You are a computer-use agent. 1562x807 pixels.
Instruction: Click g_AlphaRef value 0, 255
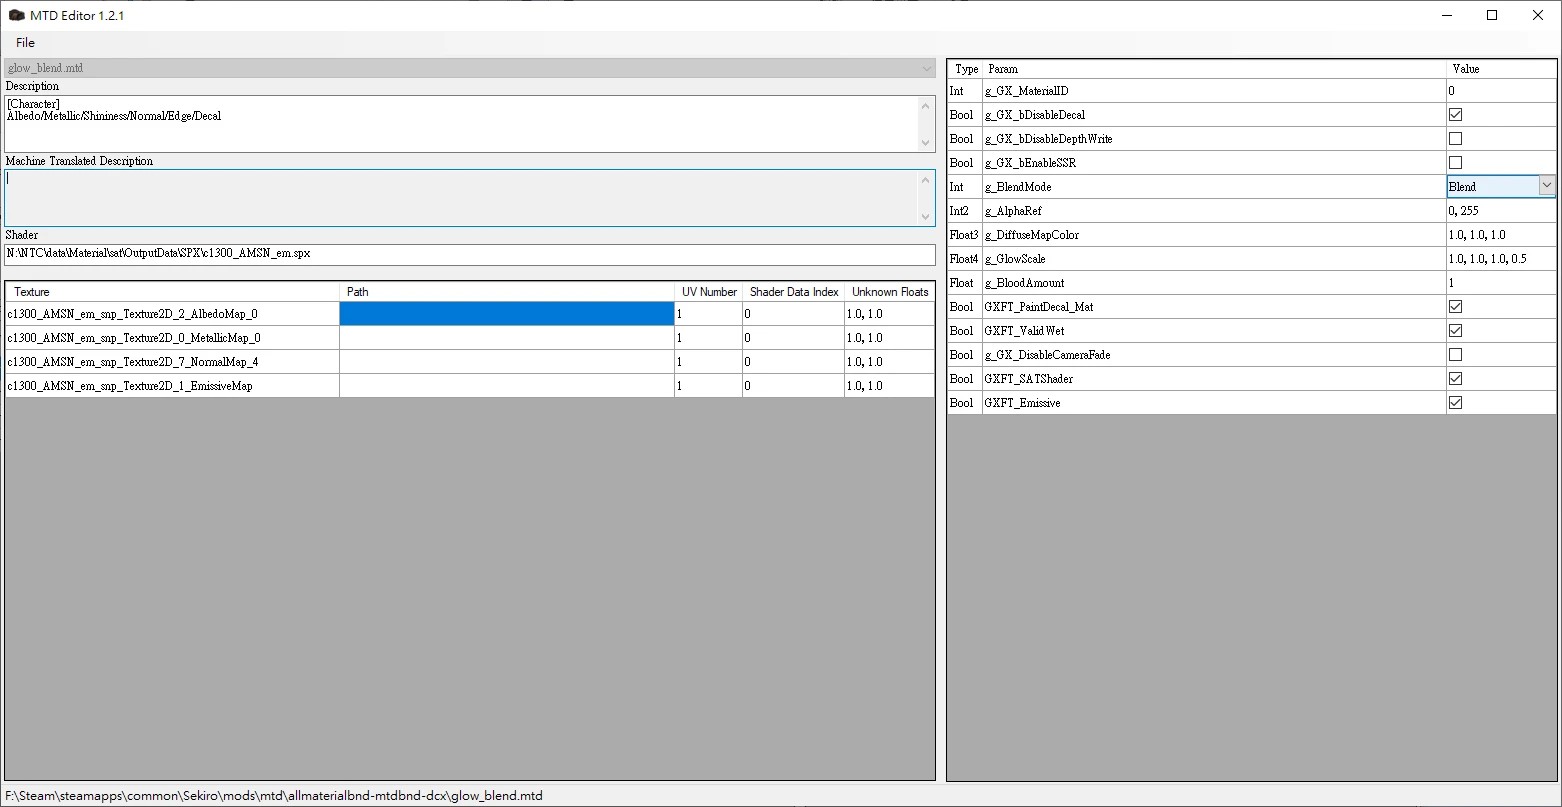click(1501, 211)
